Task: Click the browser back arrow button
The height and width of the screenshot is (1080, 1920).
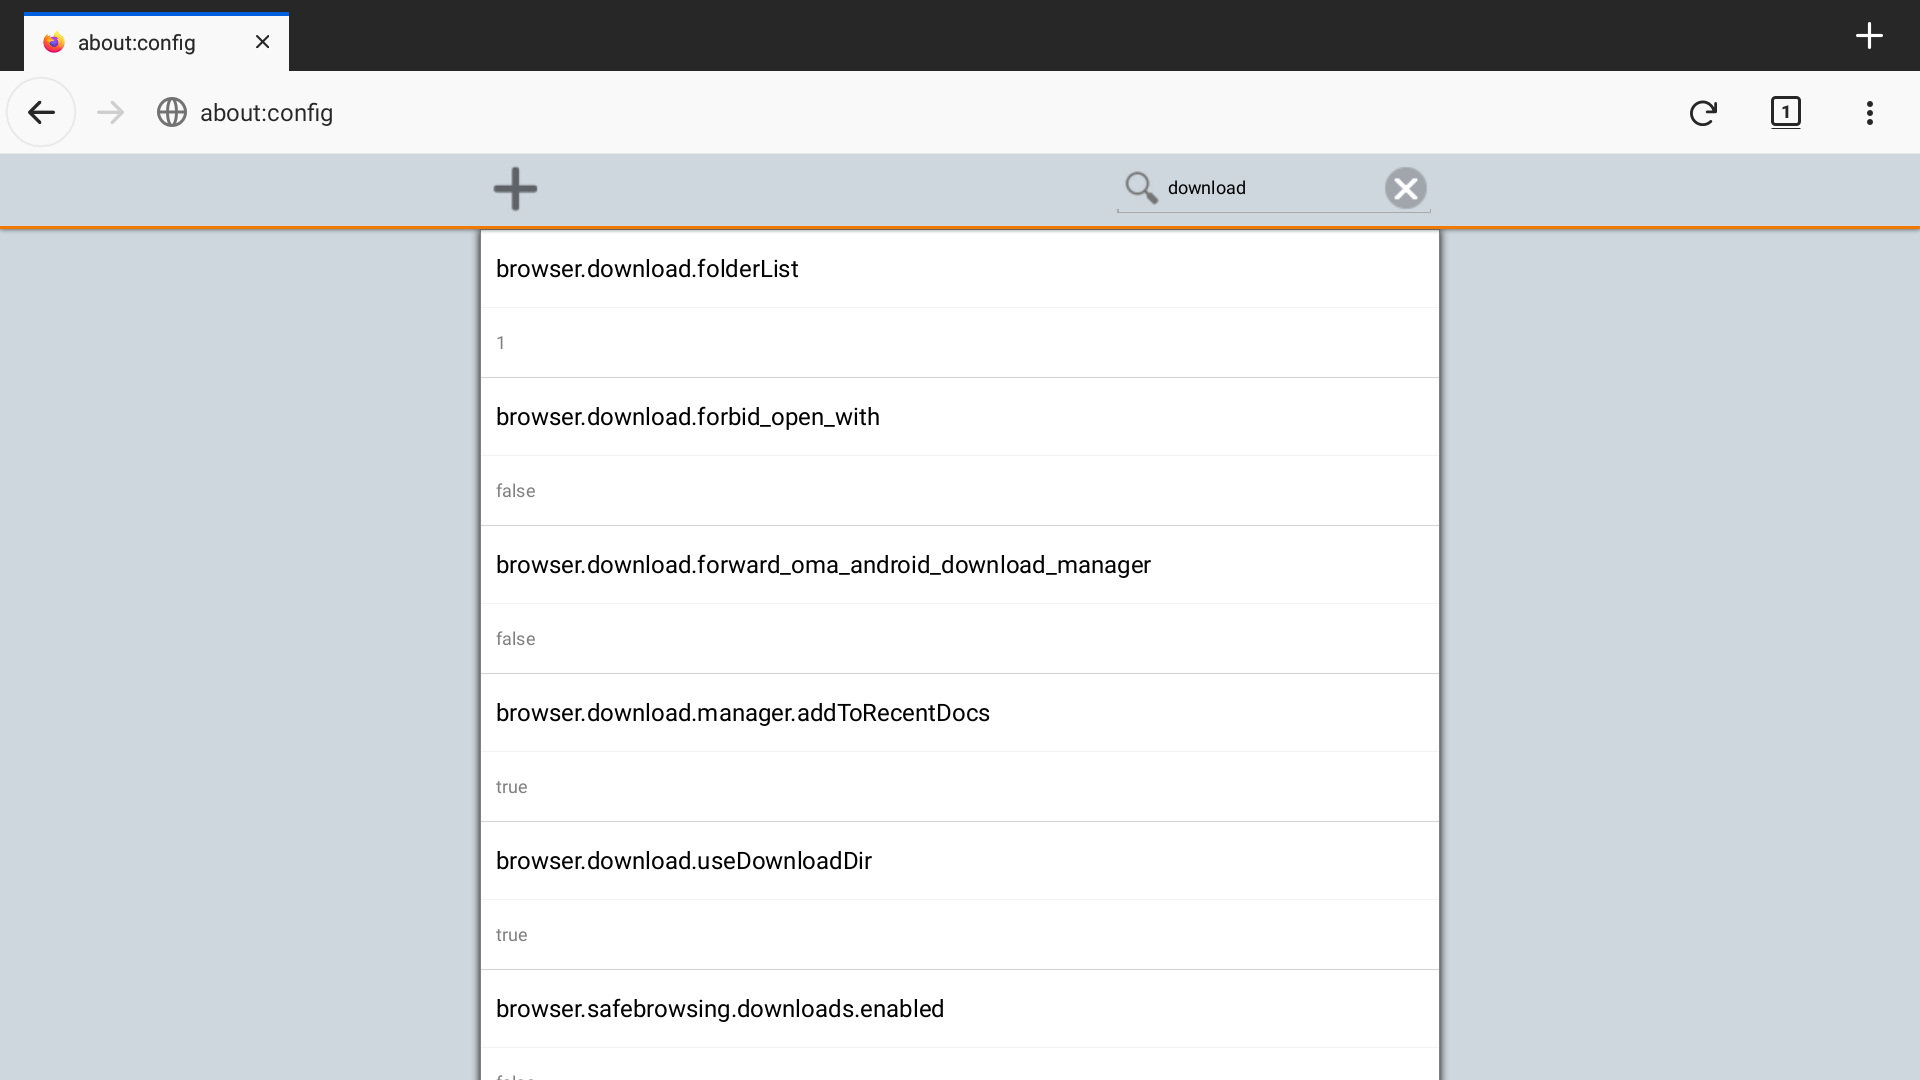Action: (x=41, y=112)
